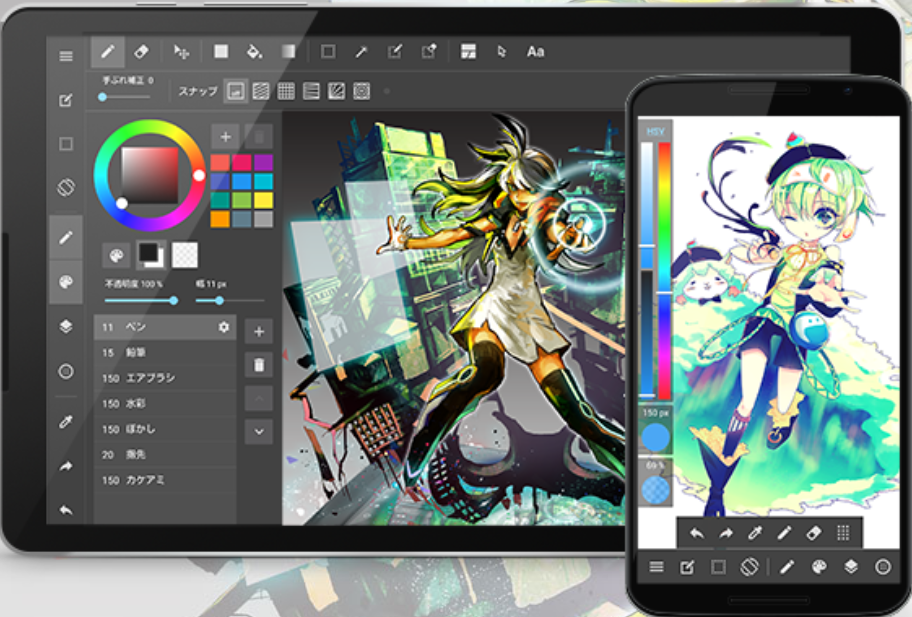This screenshot has height=617, width=912.
Task: Activate the Move tool in top toolbar
Action: point(181,52)
